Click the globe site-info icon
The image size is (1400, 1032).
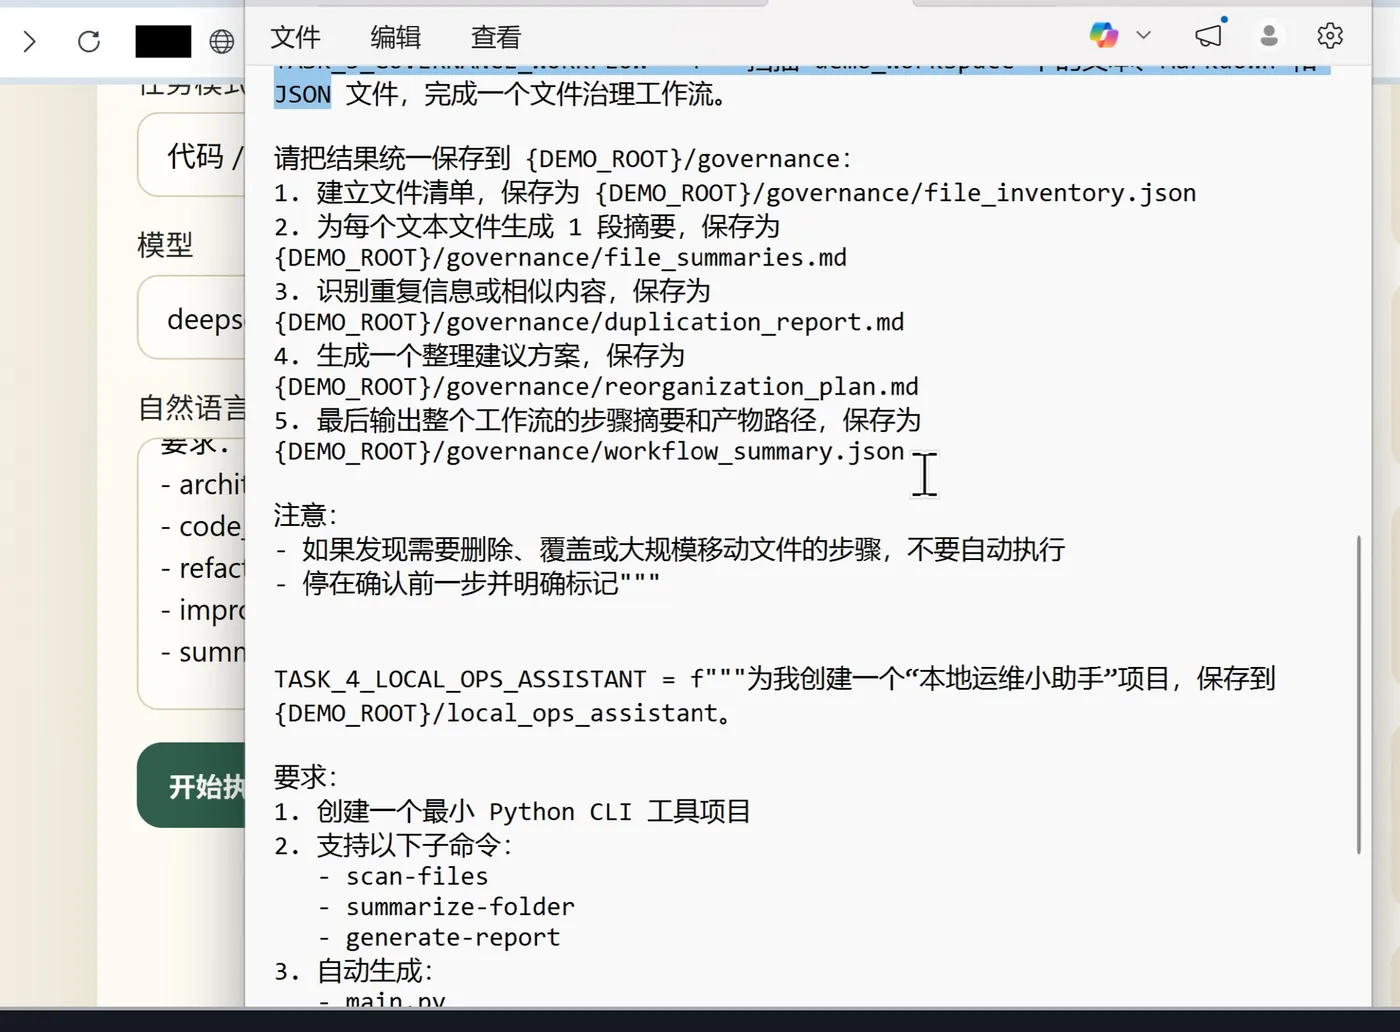tap(222, 41)
